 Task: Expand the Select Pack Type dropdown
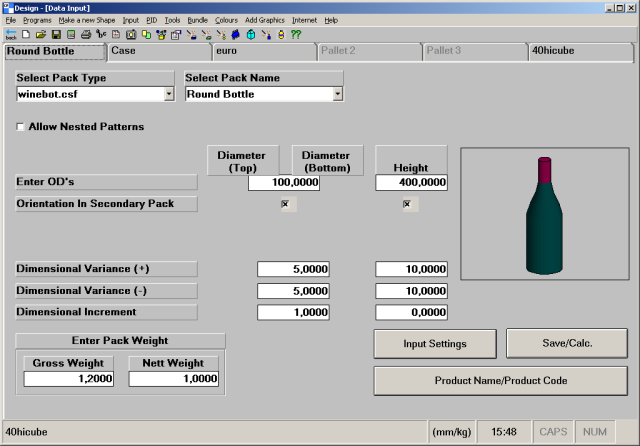click(169, 94)
